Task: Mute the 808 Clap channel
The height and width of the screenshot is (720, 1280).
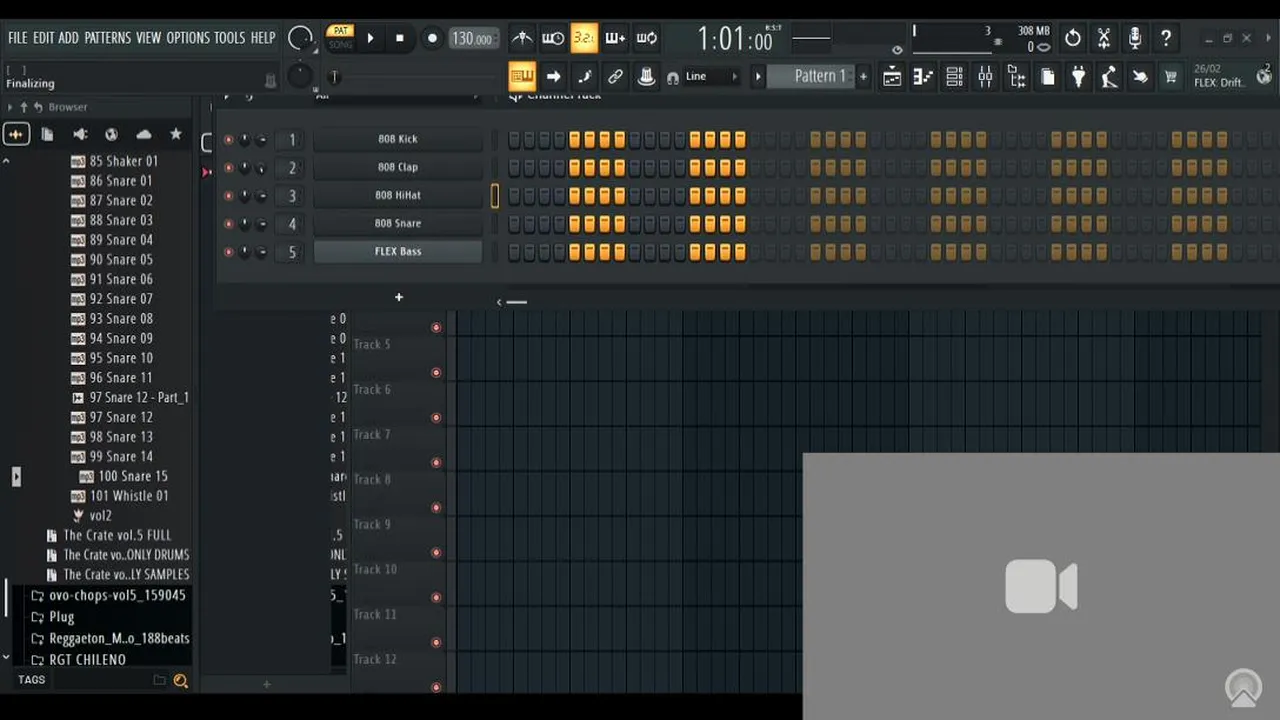Action: click(228, 168)
